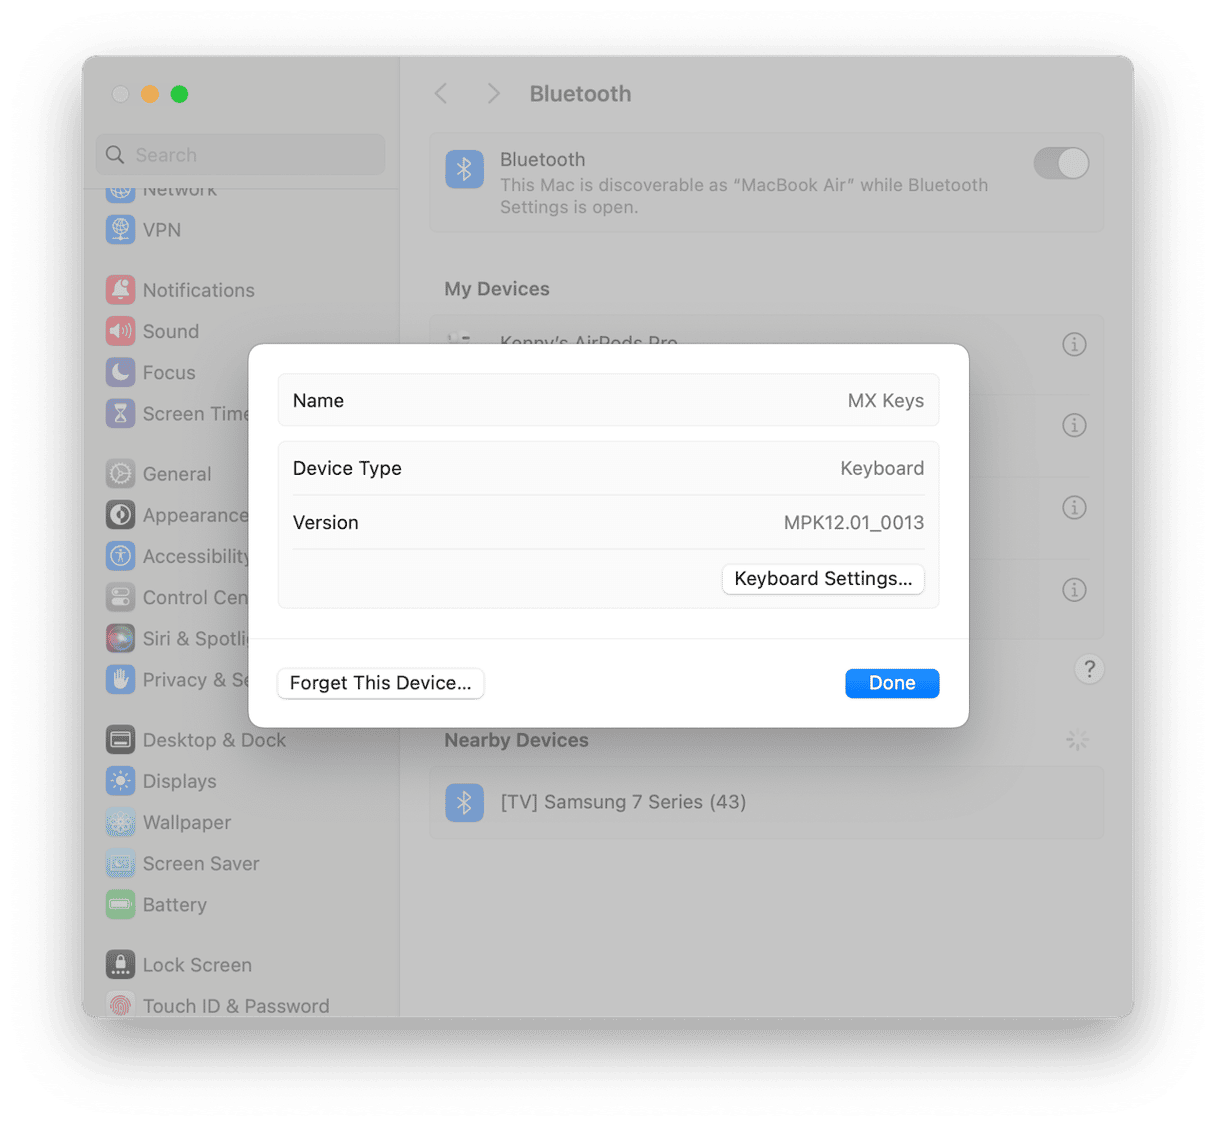Viewport: 1216px width, 1126px height.
Task: Open Sound speaker icon in sidebar
Action: (x=120, y=331)
